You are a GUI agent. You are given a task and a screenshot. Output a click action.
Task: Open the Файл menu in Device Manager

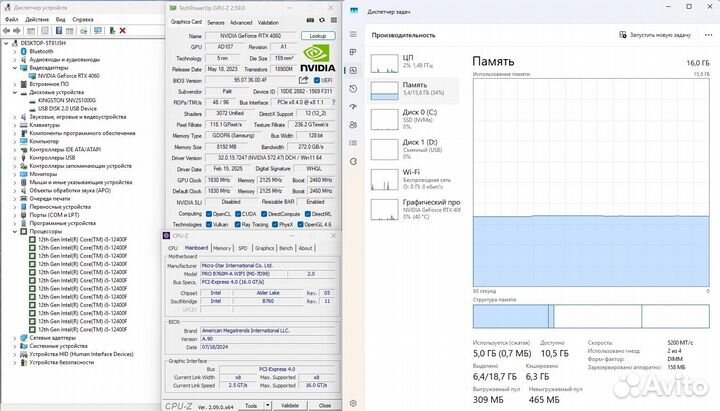[x=11, y=19]
